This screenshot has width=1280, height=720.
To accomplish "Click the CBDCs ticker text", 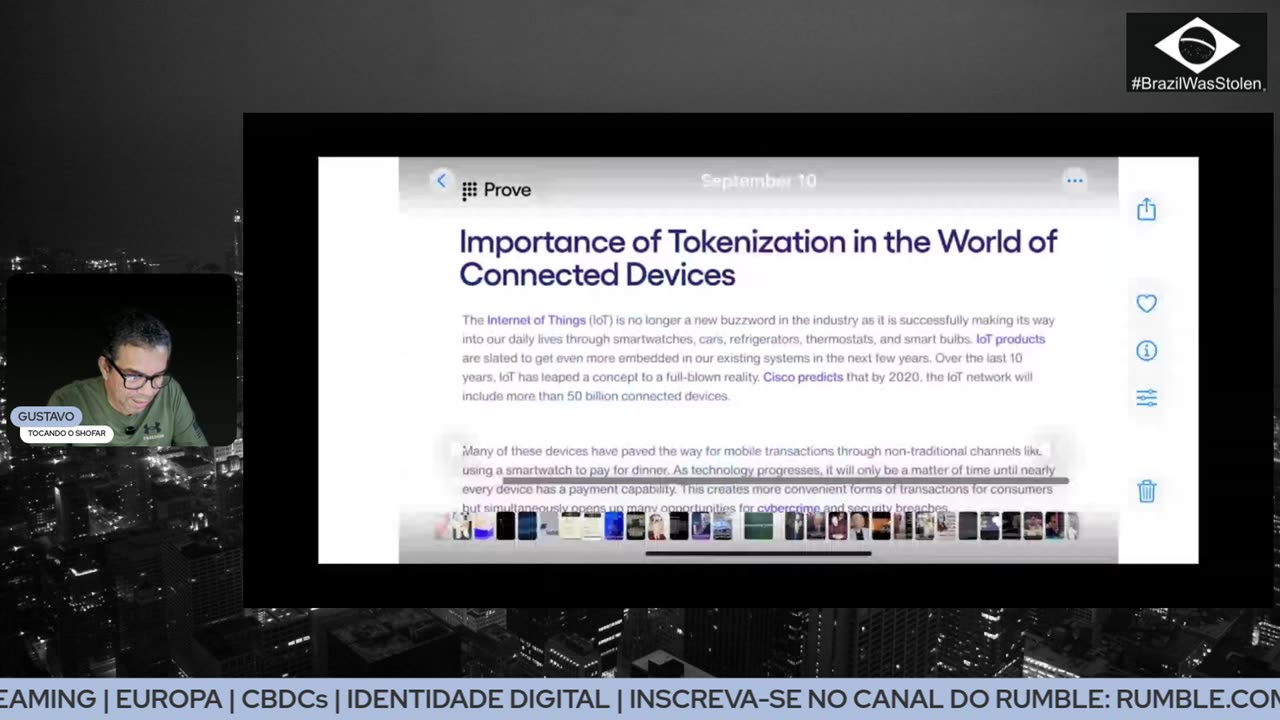I will point(285,699).
